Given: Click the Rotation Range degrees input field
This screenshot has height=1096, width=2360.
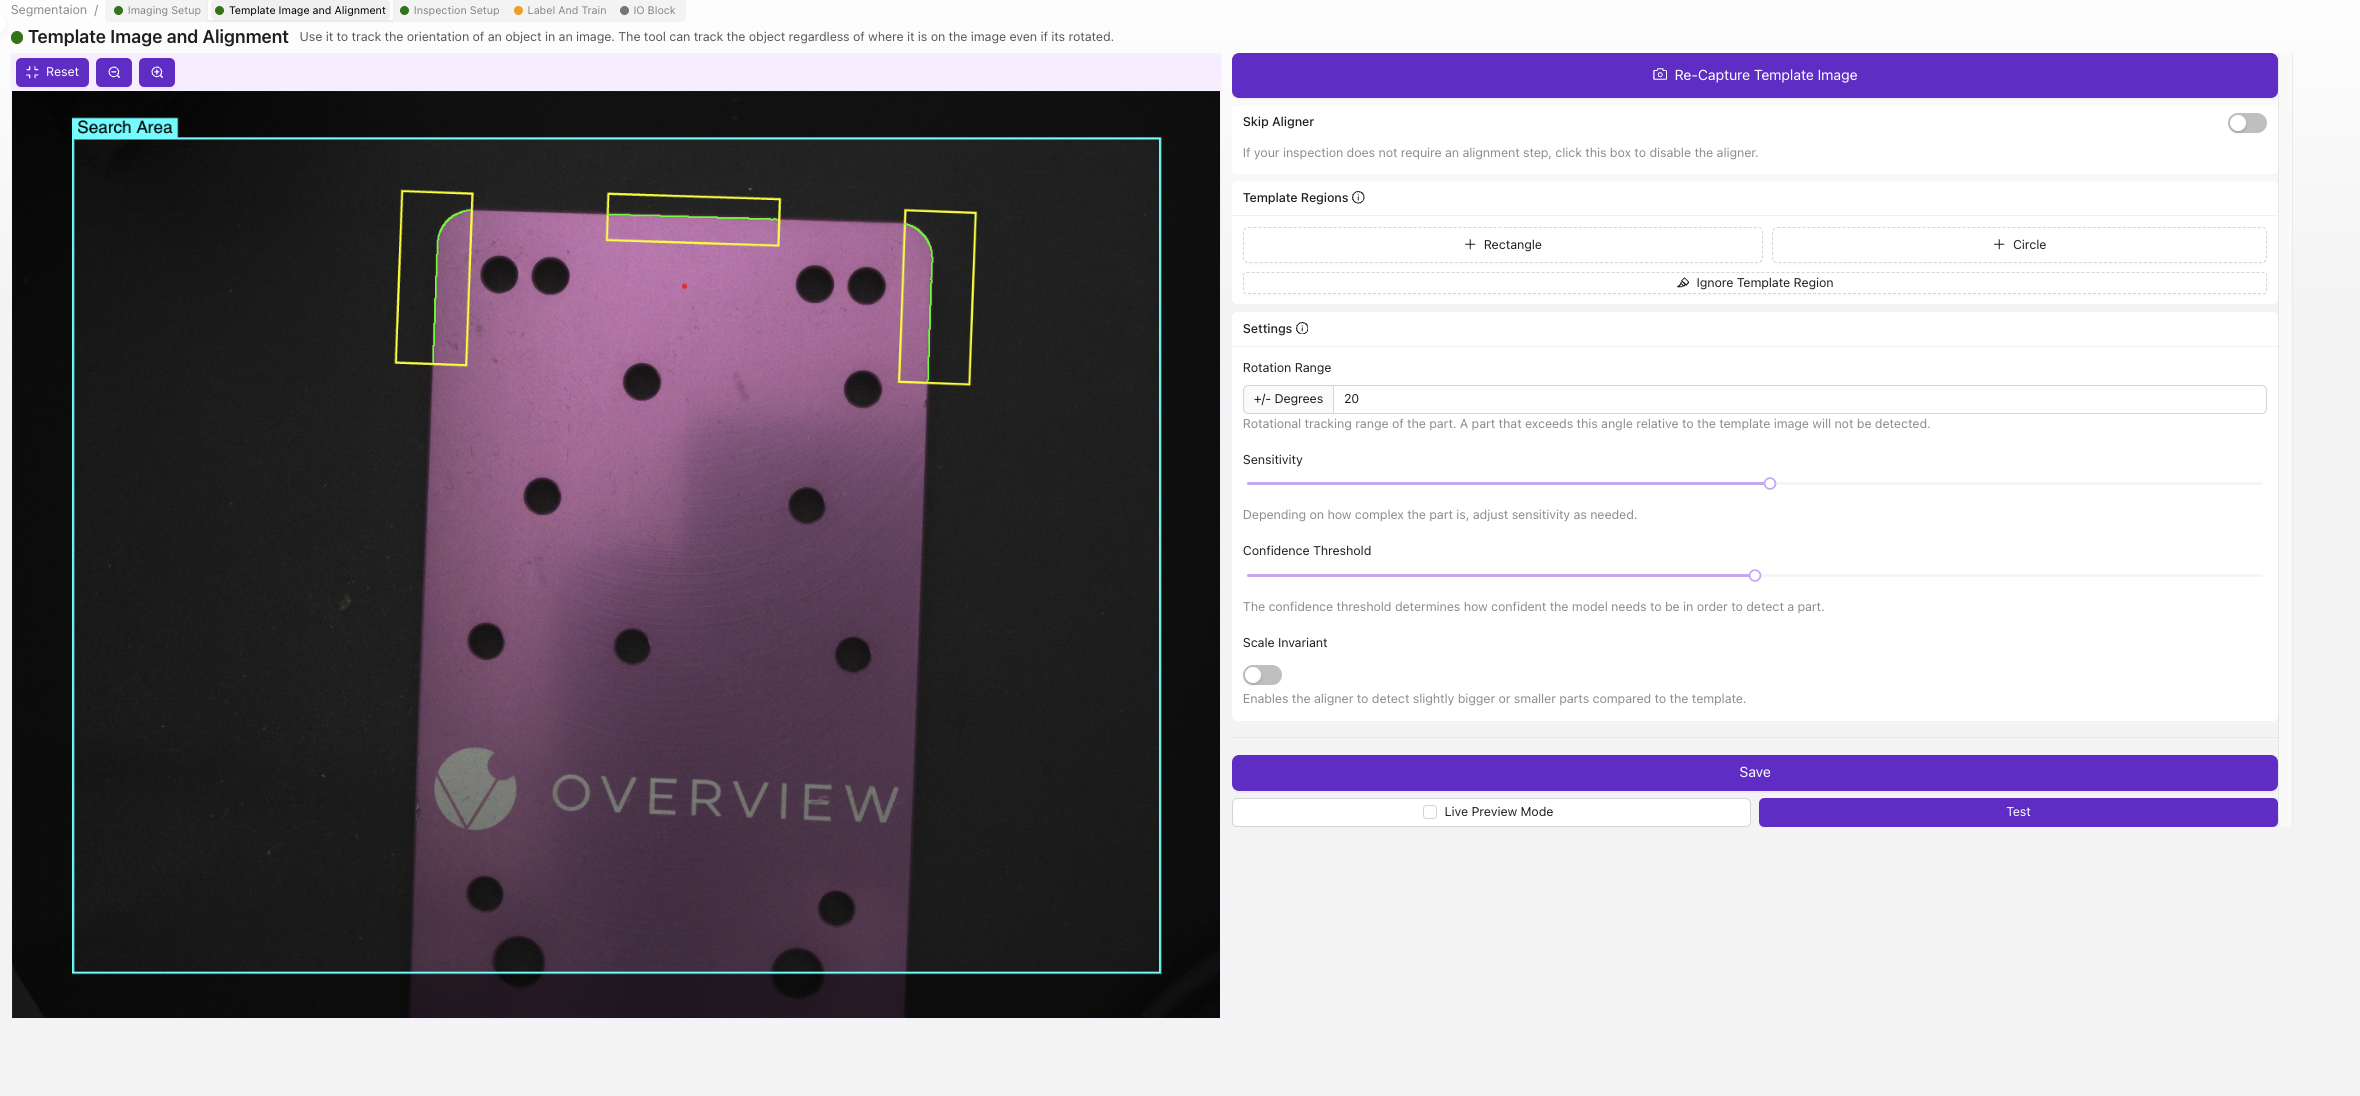Looking at the screenshot, I should [1798, 399].
